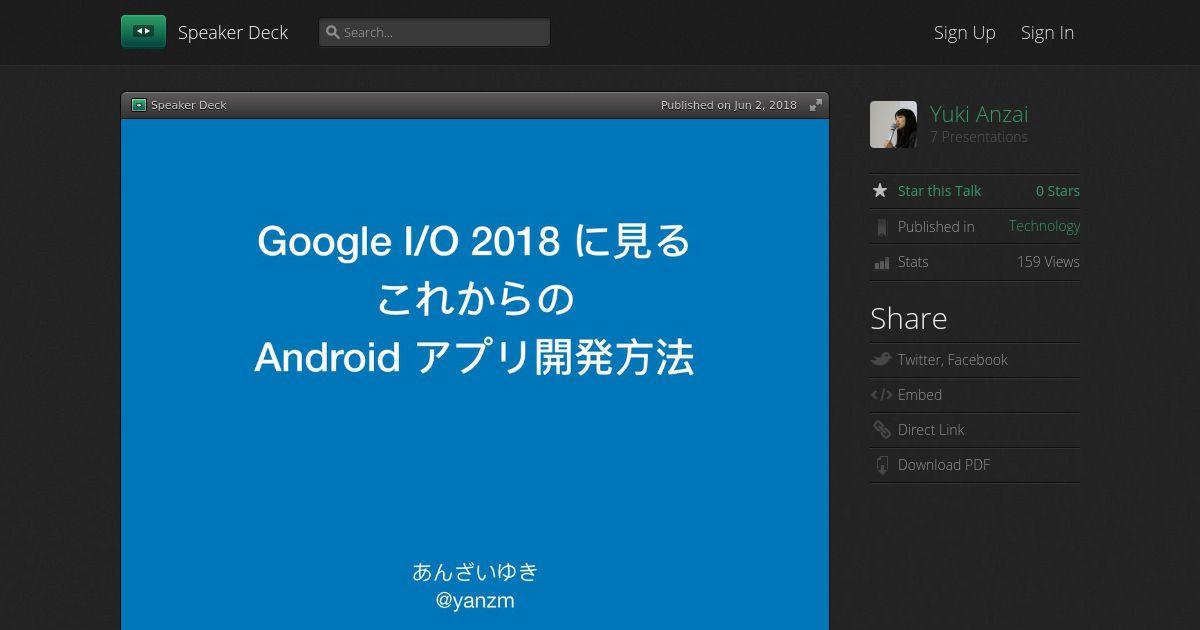This screenshot has height=630, width=1200.
Task: Click the Download PDF icon
Action: click(881, 465)
